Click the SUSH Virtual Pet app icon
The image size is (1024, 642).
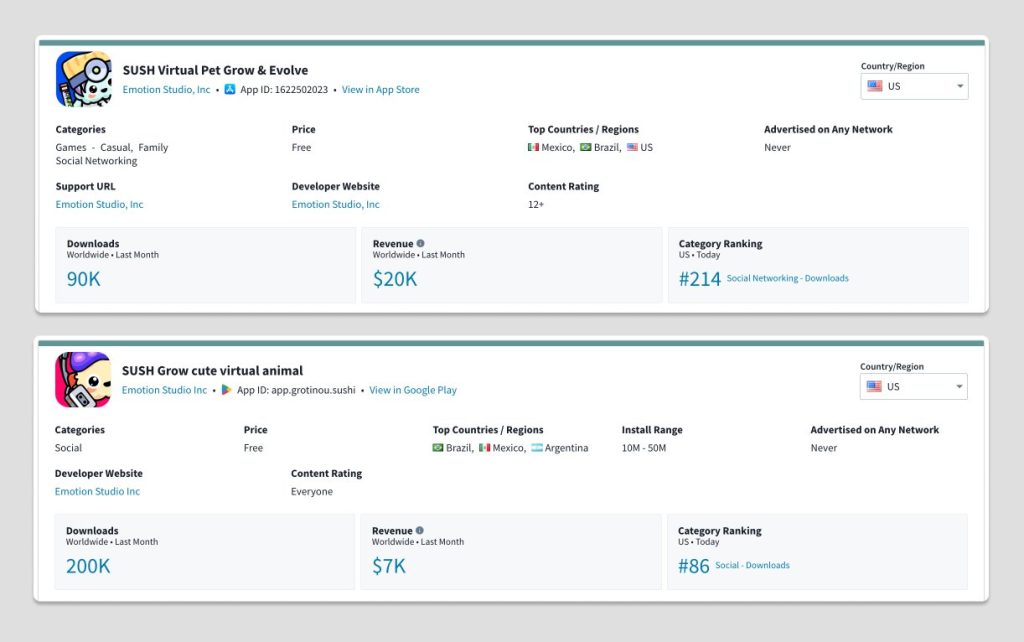[84, 79]
